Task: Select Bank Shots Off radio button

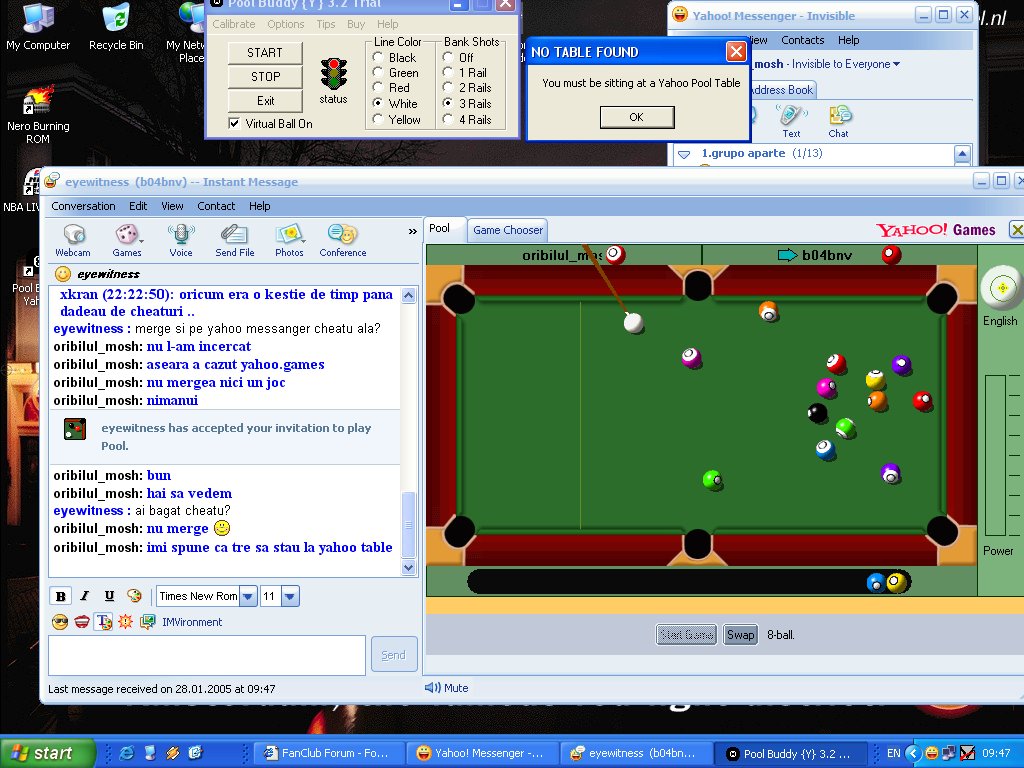Action: 447,57
